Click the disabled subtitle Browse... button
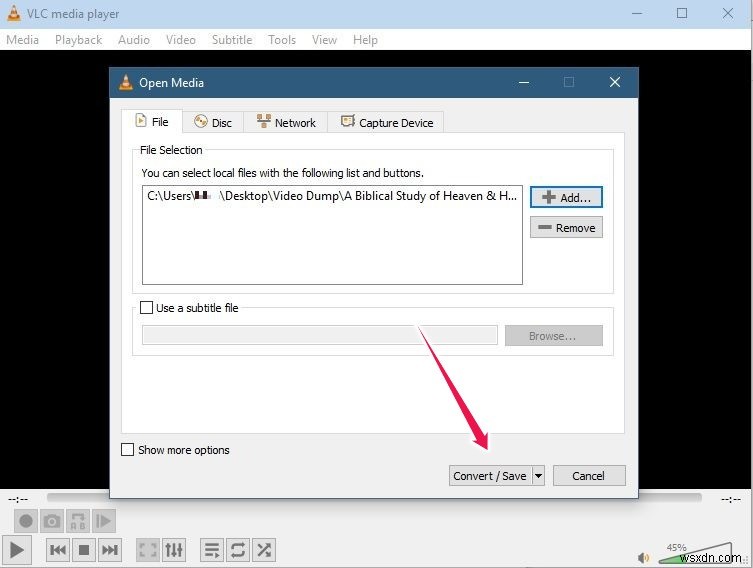 [553, 336]
